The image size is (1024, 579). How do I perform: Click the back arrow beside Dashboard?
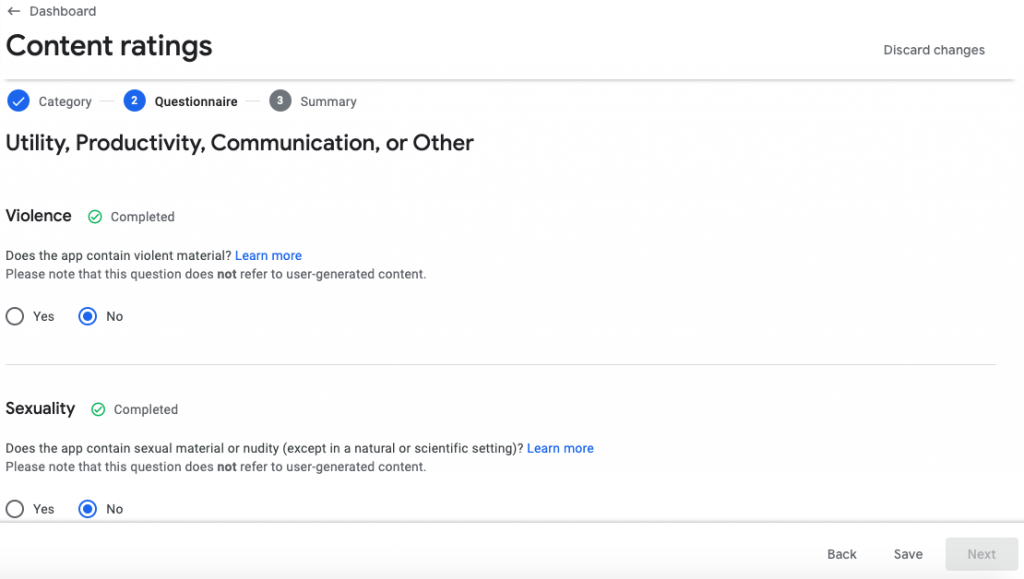pos(13,12)
